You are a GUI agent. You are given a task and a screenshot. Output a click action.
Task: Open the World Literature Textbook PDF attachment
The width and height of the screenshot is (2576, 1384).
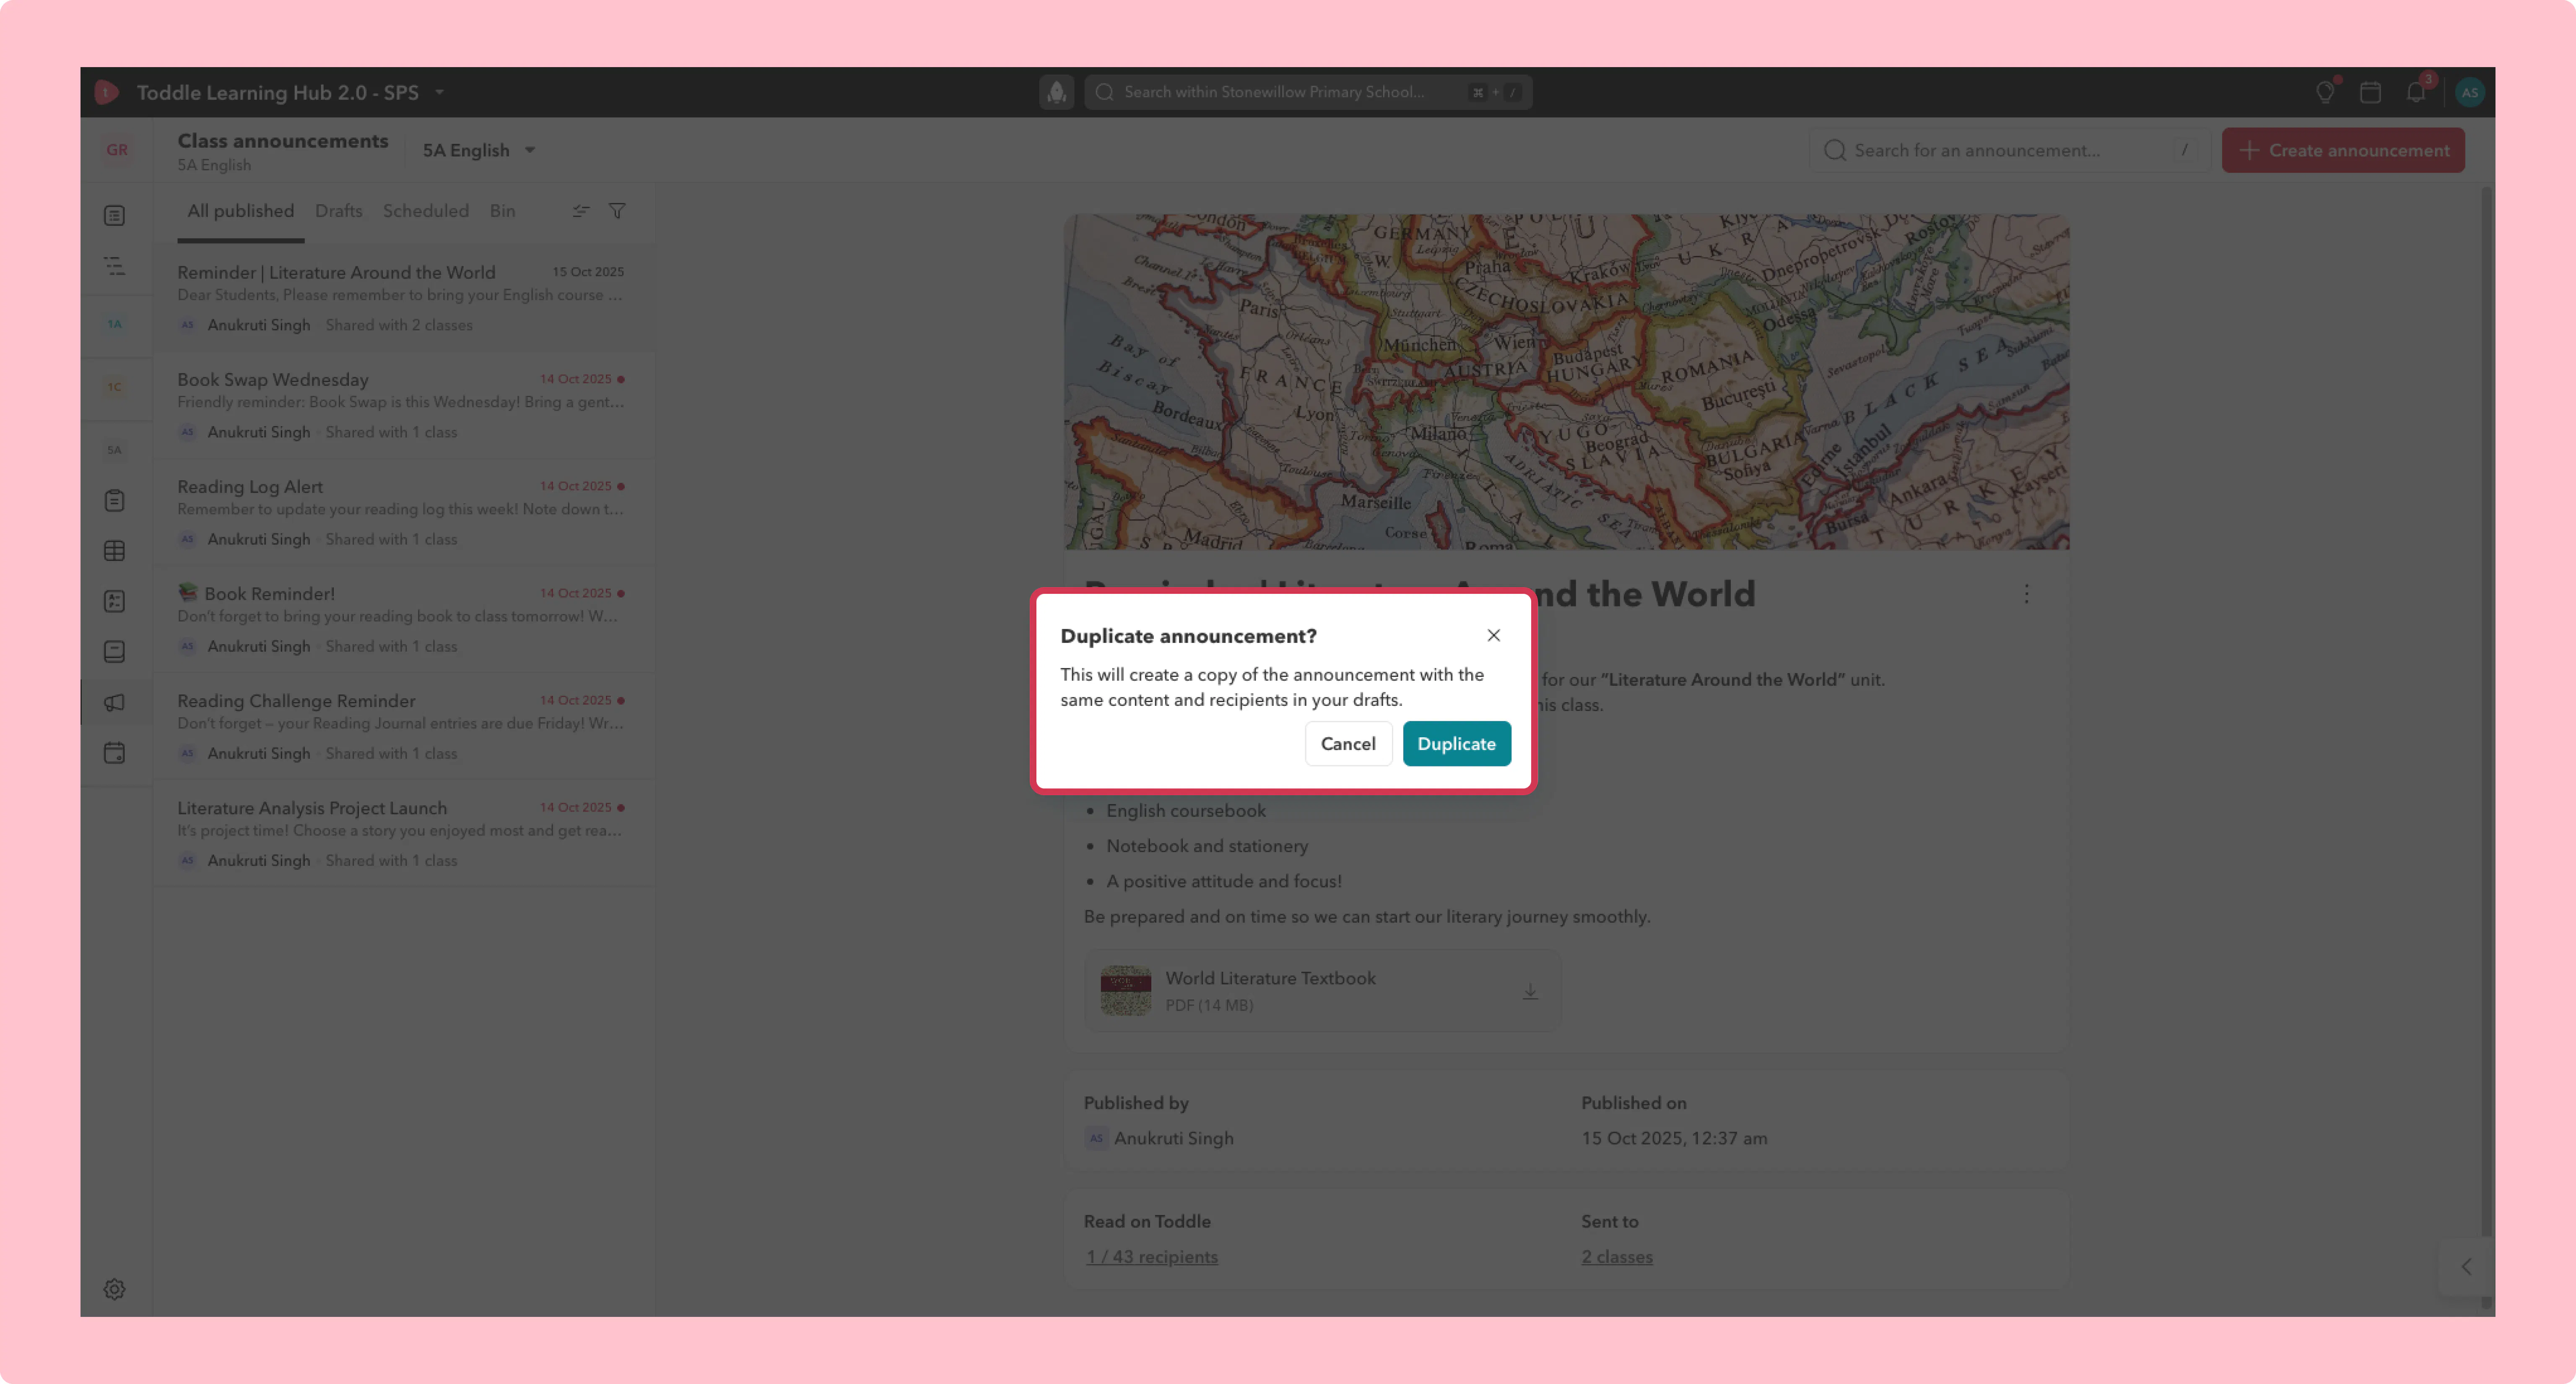point(1321,990)
